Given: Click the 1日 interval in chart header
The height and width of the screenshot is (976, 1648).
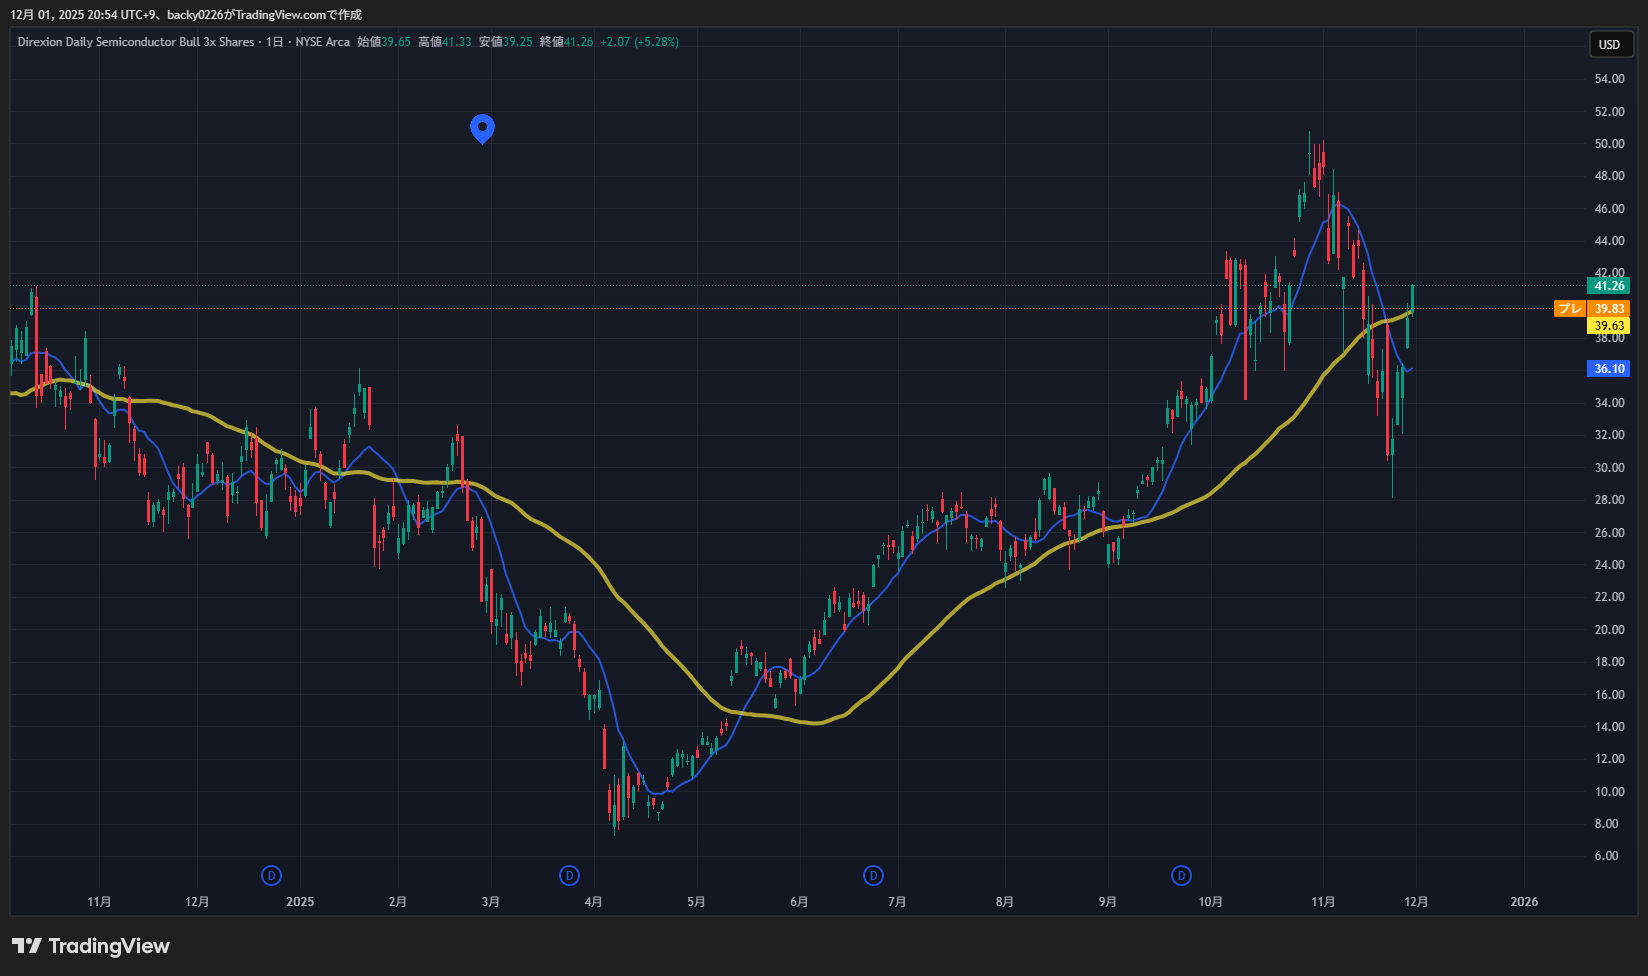Looking at the screenshot, I should [274, 42].
